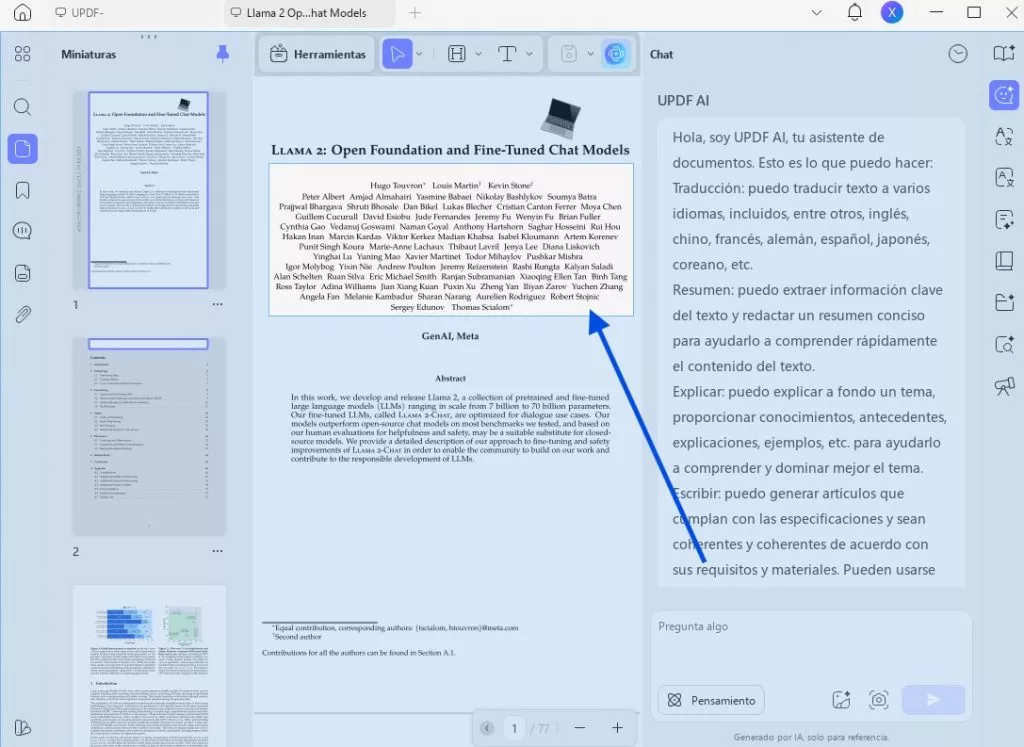The image size is (1024, 747).
Task: Open the form fields sidebar icon
Action: [x=22, y=273]
